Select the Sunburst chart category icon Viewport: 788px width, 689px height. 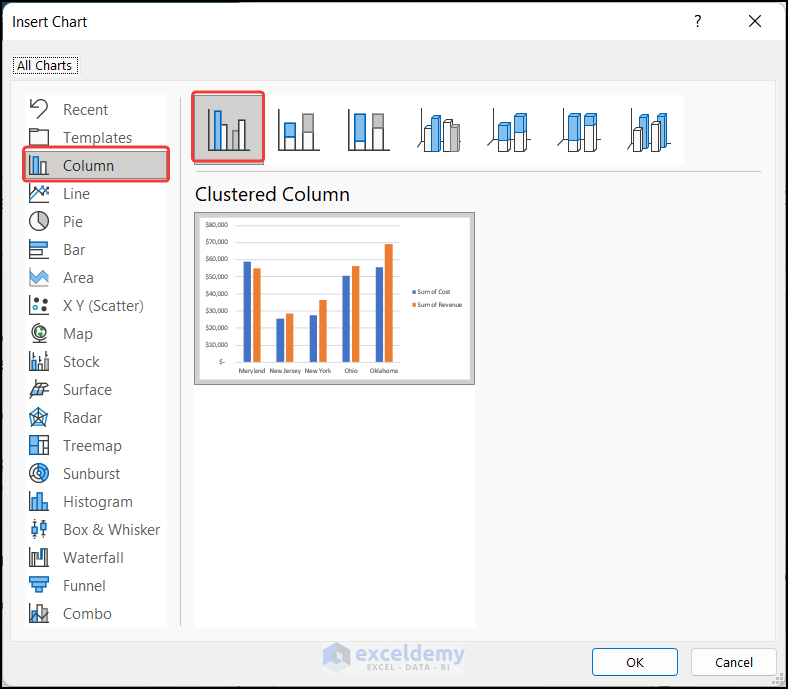click(39, 473)
